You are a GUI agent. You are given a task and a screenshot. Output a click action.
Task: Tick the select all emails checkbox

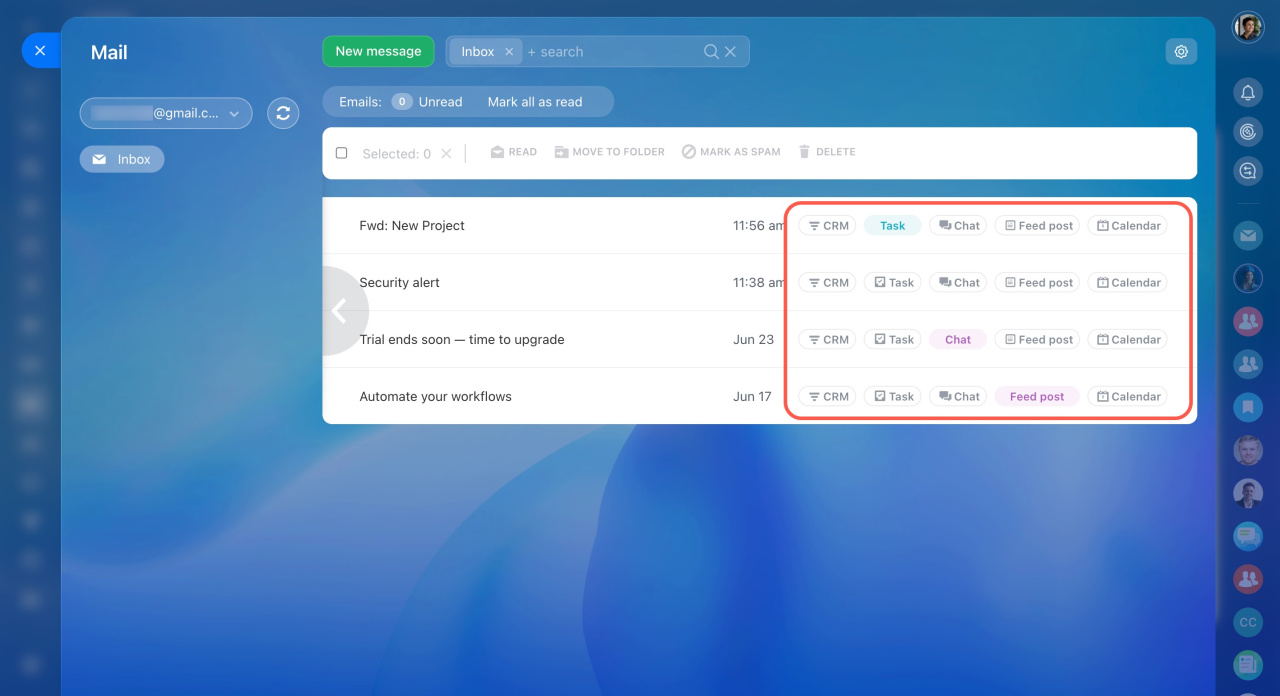342,153
